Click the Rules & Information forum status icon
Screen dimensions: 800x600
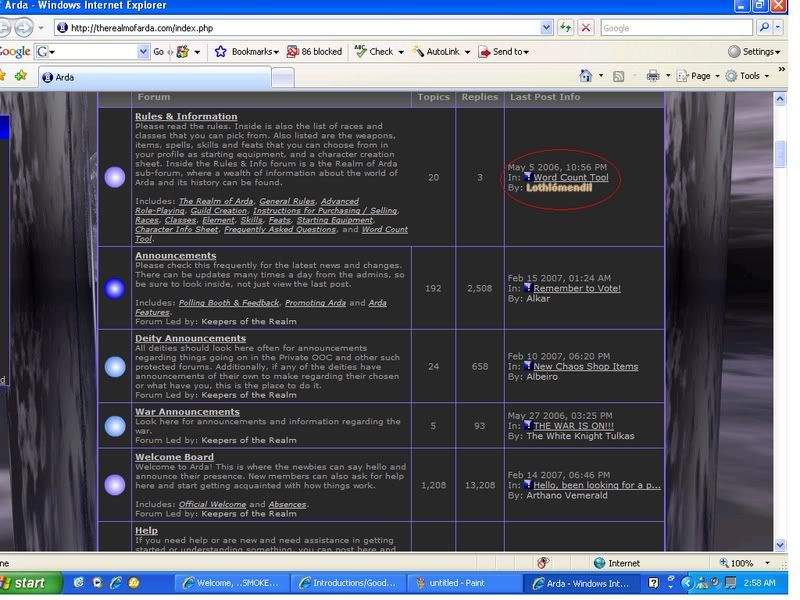pos(115,178)
